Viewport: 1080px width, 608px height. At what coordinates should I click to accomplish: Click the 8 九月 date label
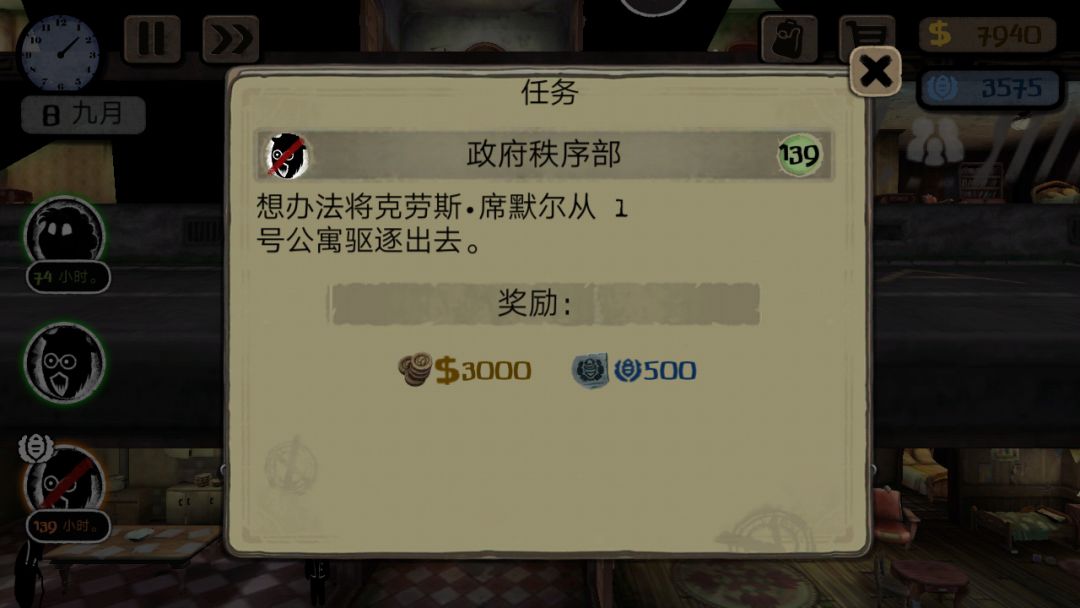pyautogui.click(x=83, y=114)
